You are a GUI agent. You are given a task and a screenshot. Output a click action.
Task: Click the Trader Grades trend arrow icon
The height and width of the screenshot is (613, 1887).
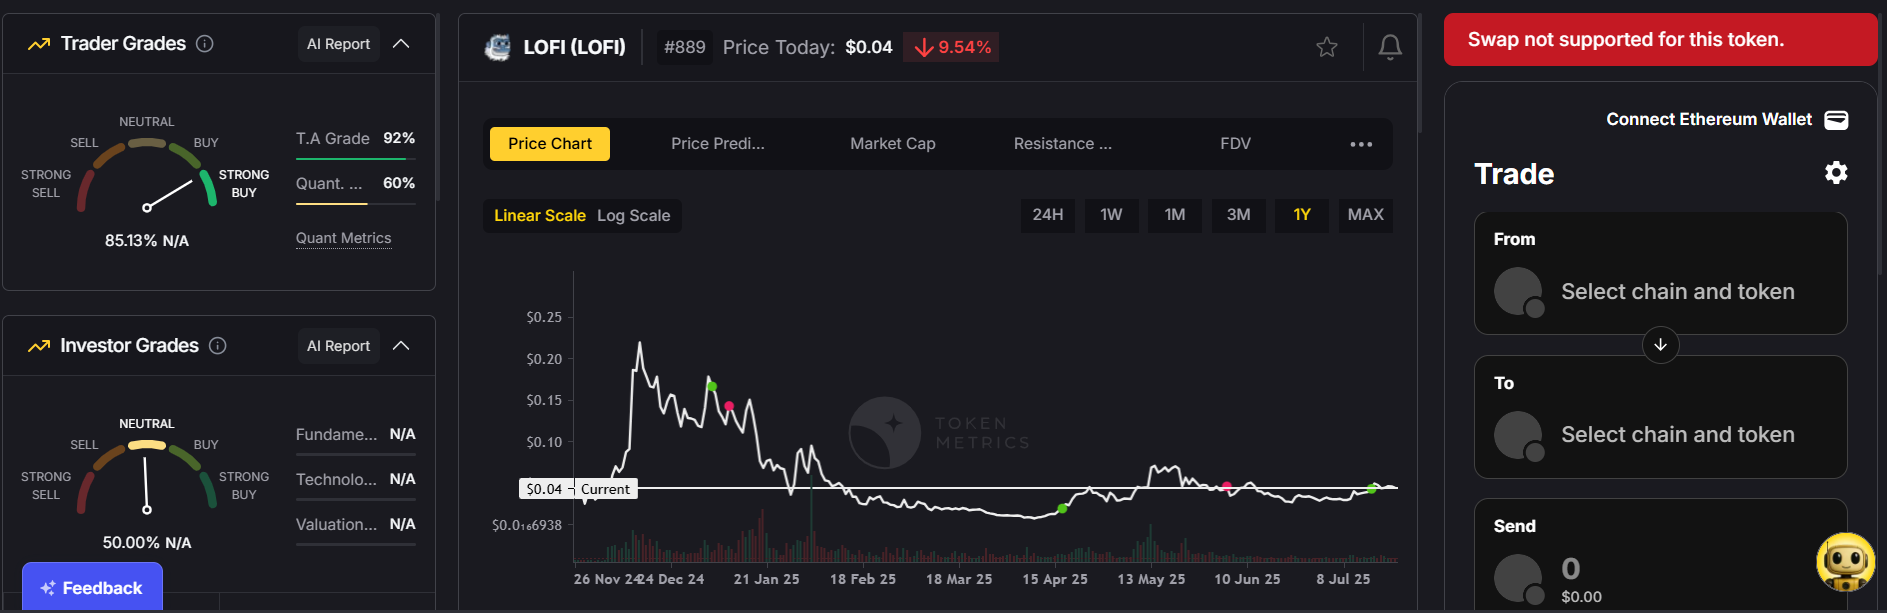[39, 44]
